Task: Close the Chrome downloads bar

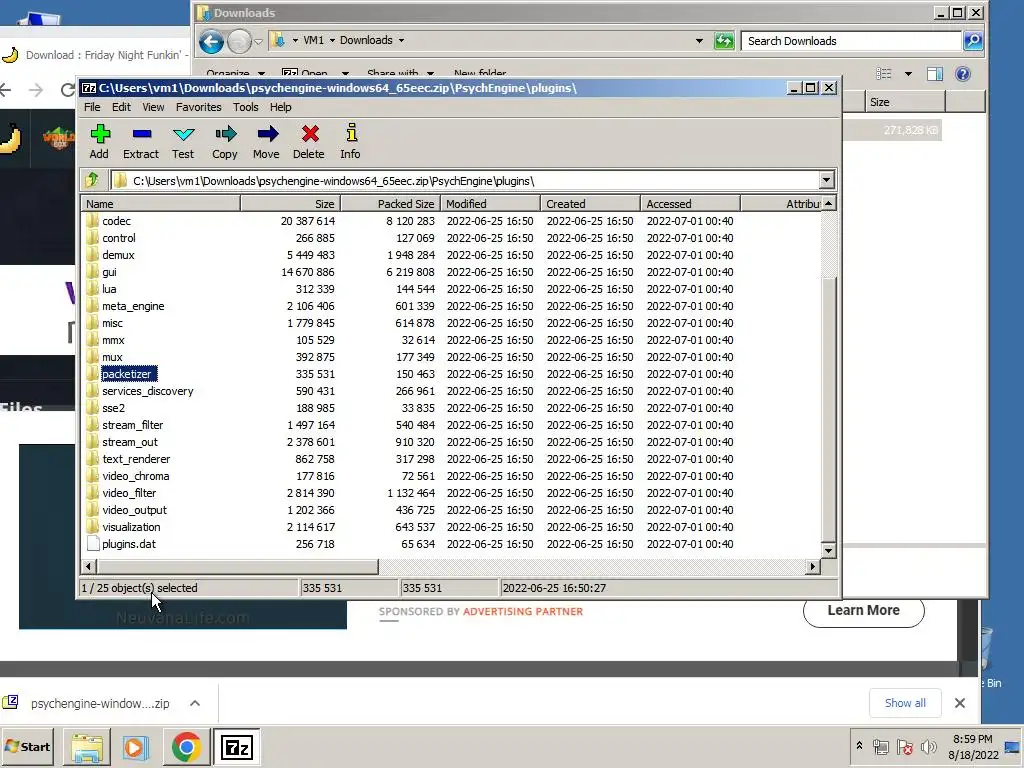Action: 959,703
